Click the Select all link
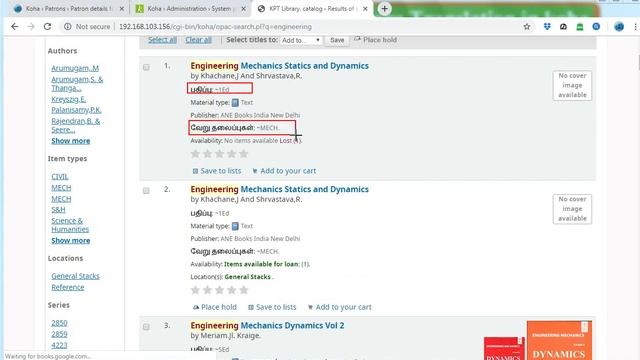The width and height of the screenshot is (640, 360). [162, 40]
